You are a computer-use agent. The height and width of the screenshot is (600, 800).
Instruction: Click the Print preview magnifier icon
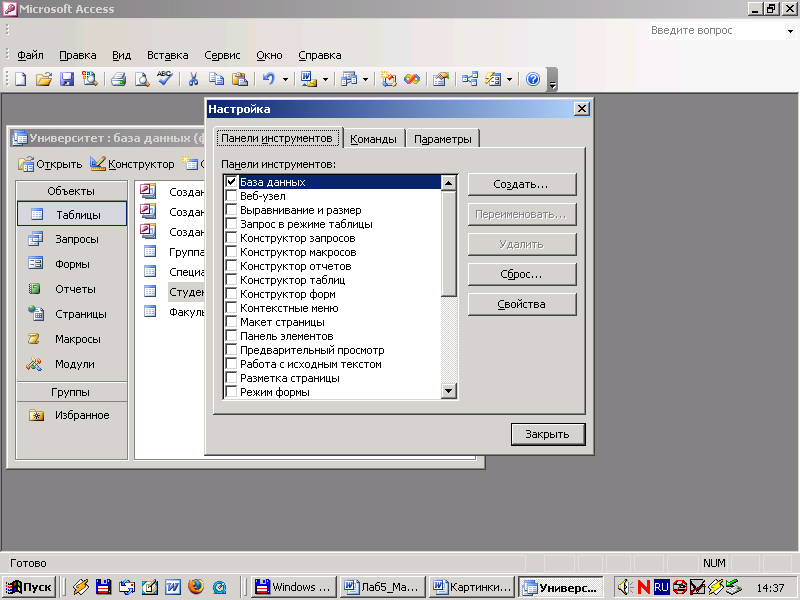click(141, 79)
